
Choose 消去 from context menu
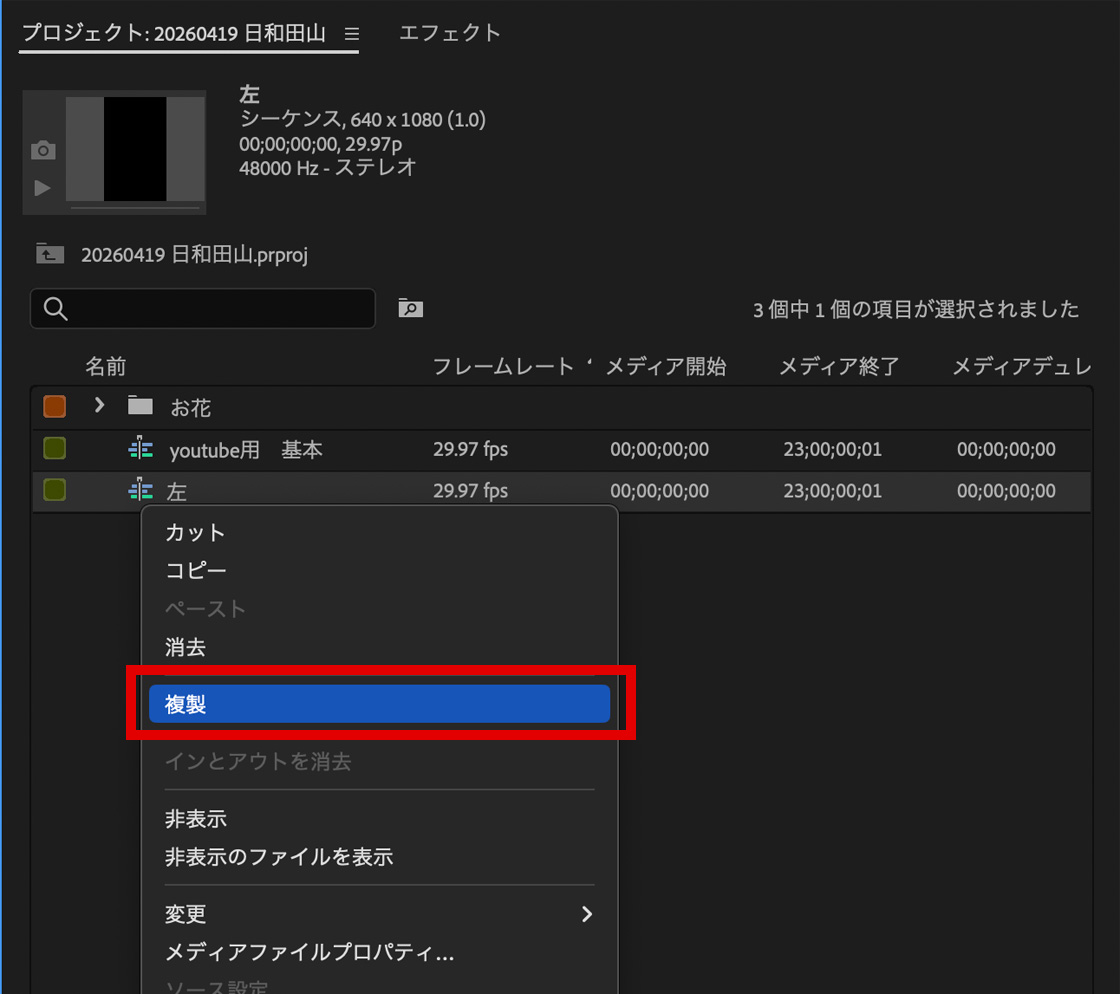(x=379, y=647)
